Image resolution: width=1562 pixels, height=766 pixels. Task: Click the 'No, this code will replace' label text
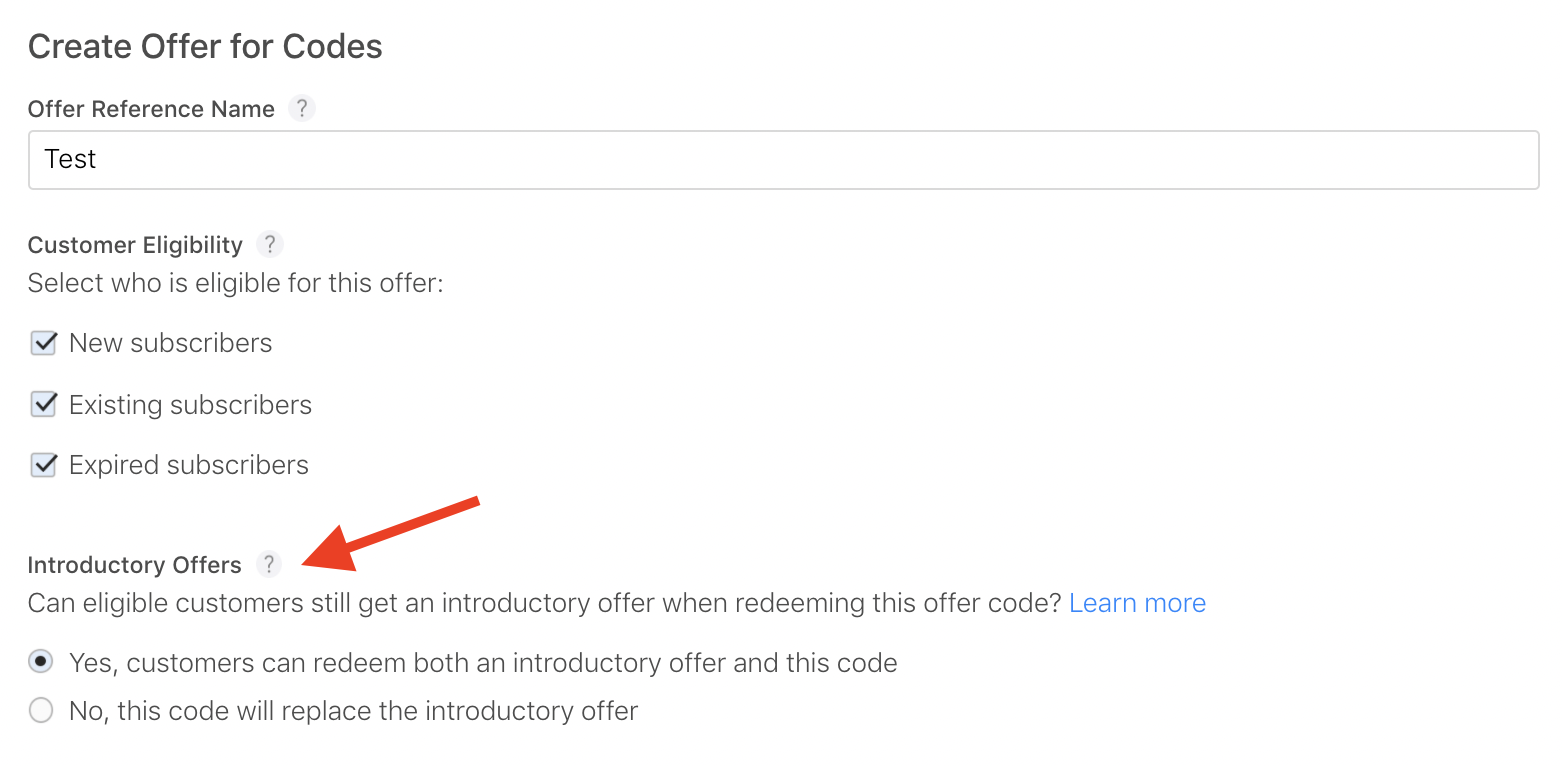pyautogui.click(x=353, y=711)
